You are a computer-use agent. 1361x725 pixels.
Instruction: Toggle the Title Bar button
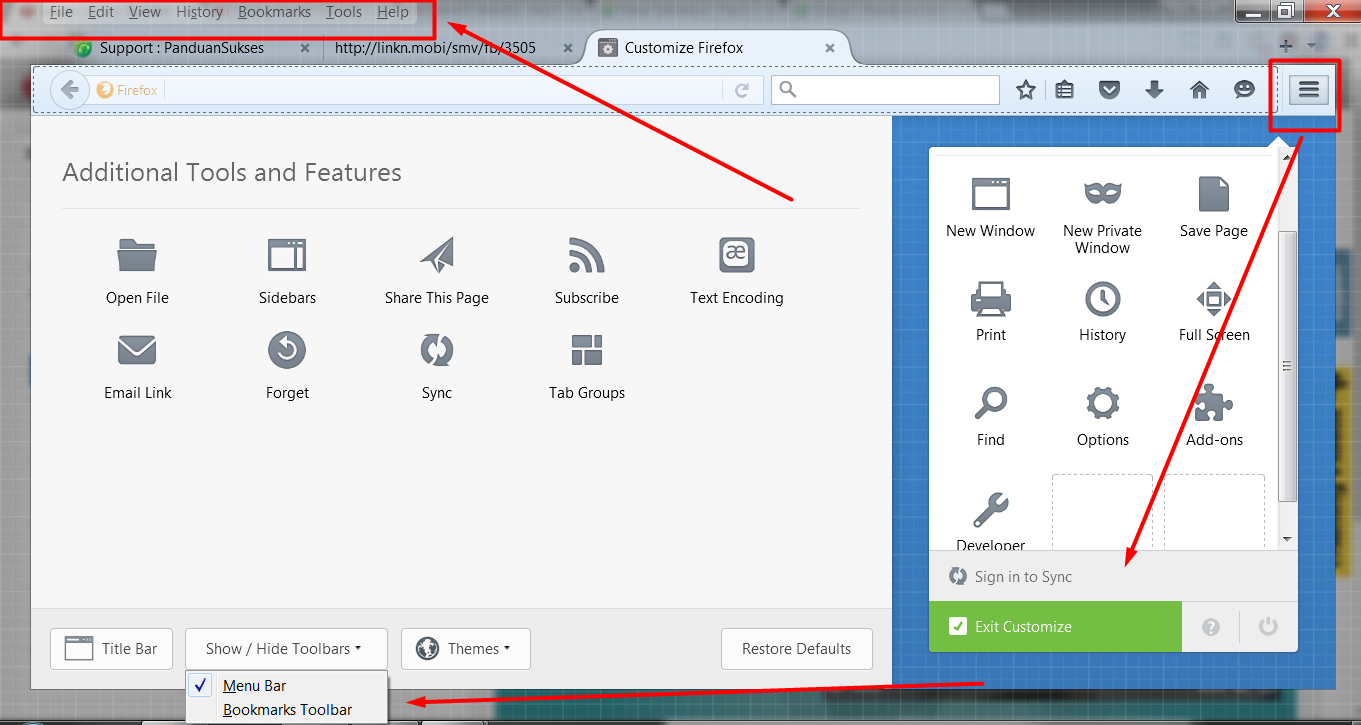click(x=111, y=649)
